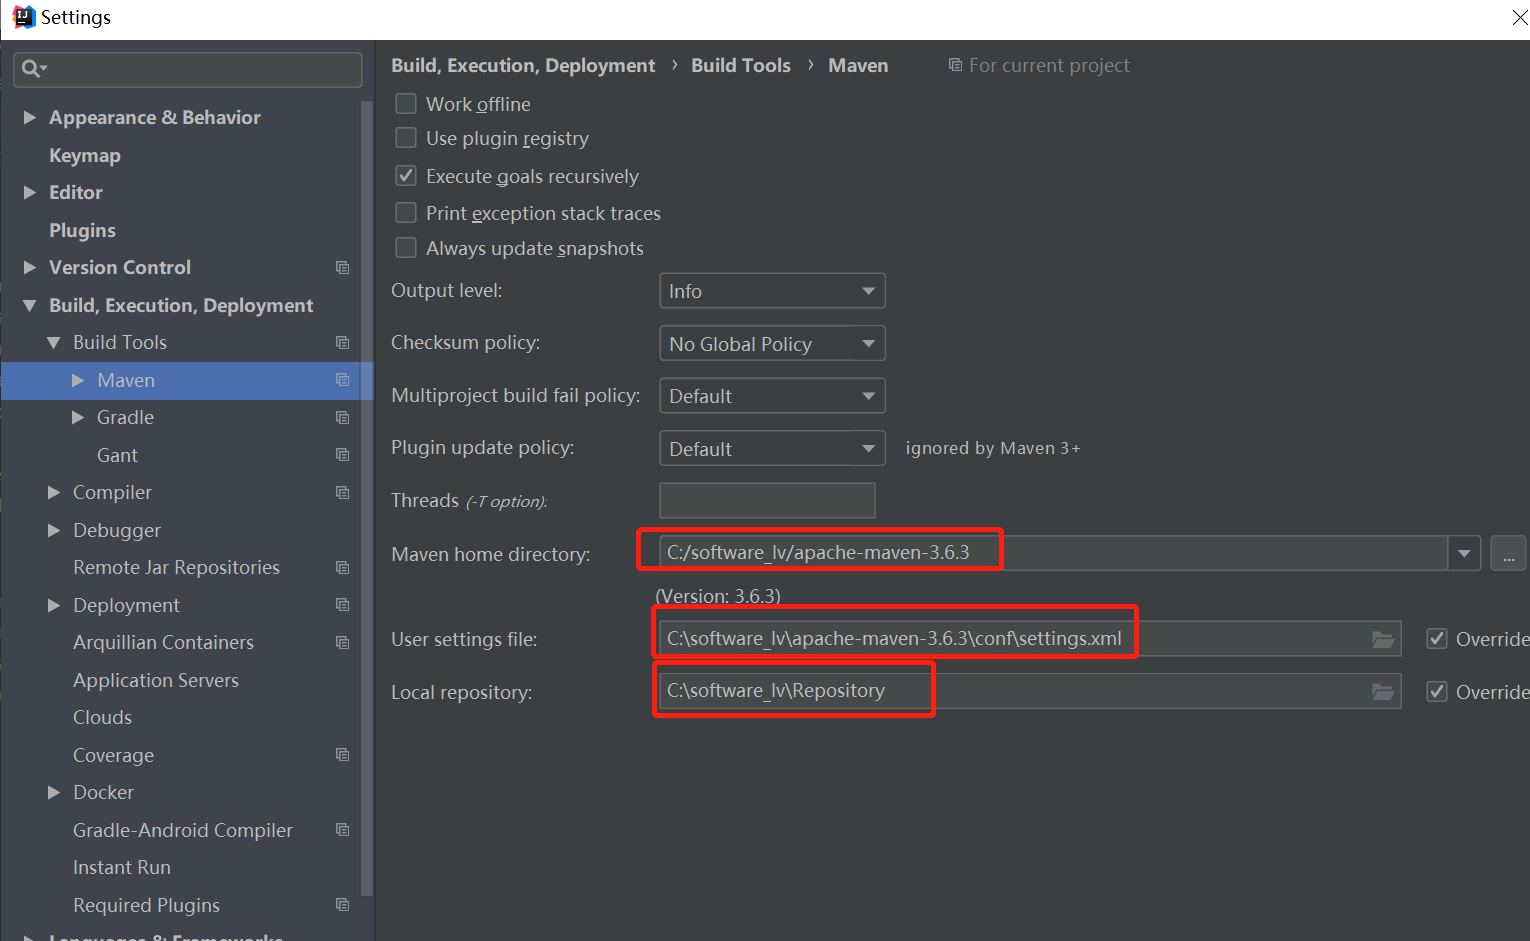Expand the Docker node

[x=54, y=793]
